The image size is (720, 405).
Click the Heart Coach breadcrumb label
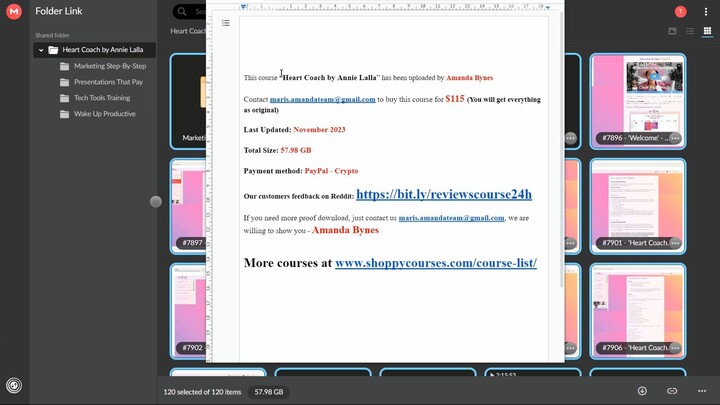point(188,31)
